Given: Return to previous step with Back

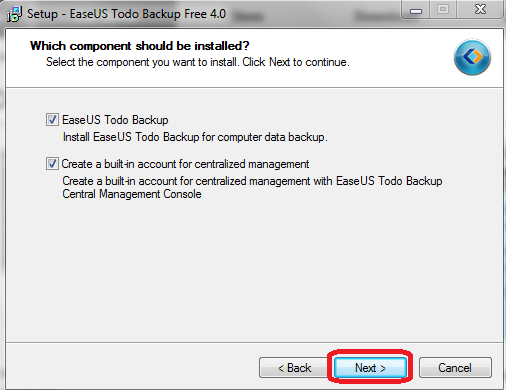Looking at the screenshot, I should [294, 368].
